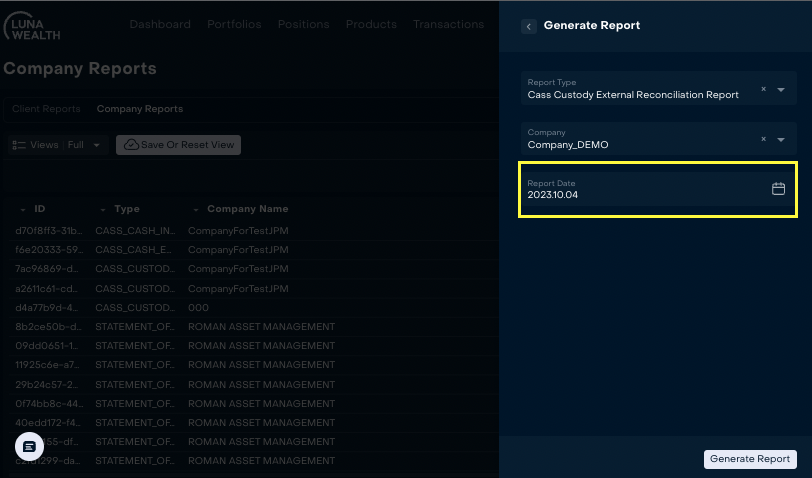This screenshot has width=812, height=478.
Task: Click the Luna Wealth logo
Action: pyautogui.click(x=32, y=27)
